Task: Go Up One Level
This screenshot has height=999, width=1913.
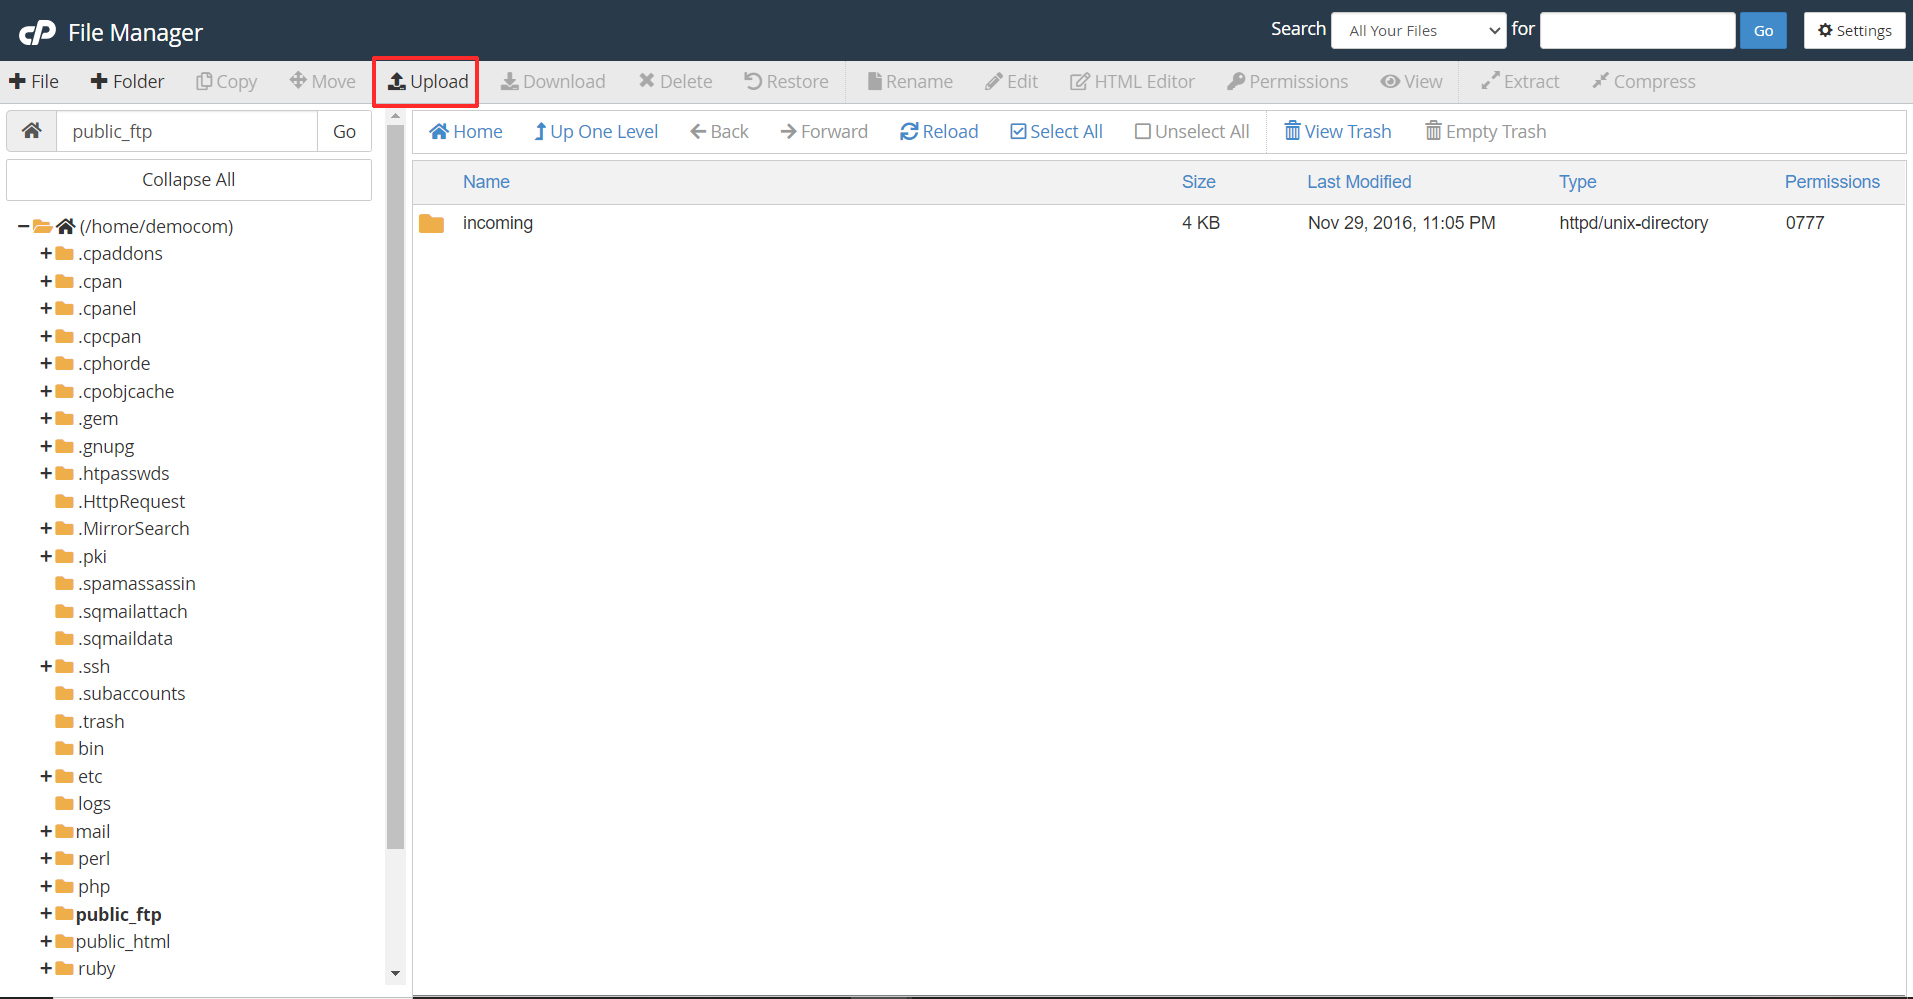Action: click(x=596, y=132)
